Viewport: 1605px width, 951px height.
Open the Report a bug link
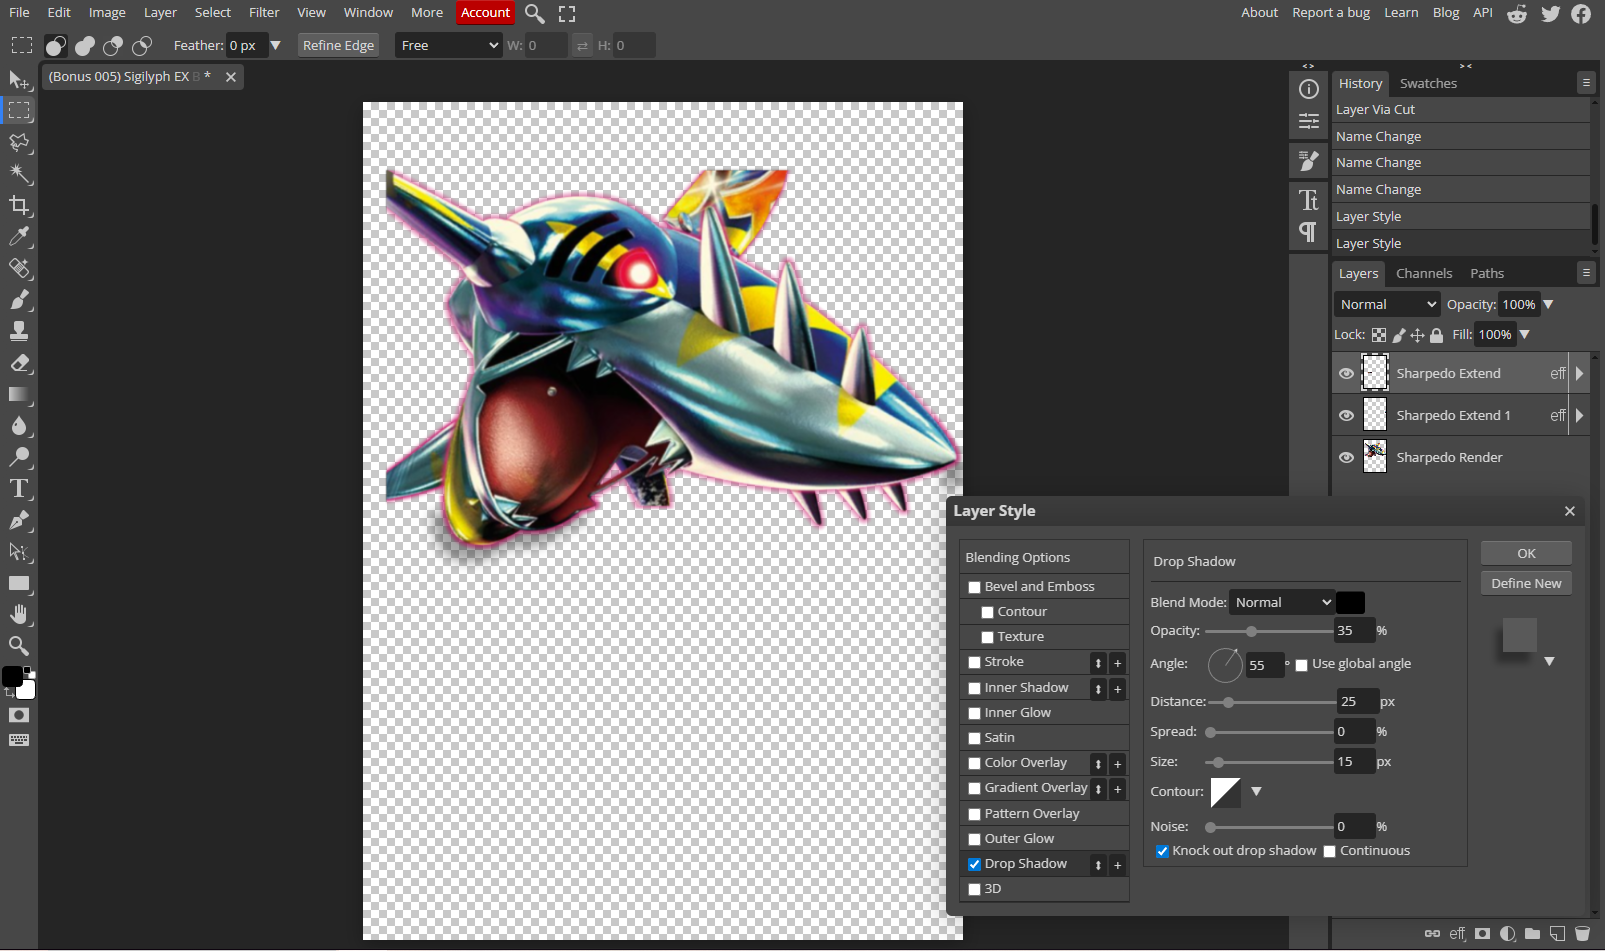pyautogui.click(x=1331, y=13)
